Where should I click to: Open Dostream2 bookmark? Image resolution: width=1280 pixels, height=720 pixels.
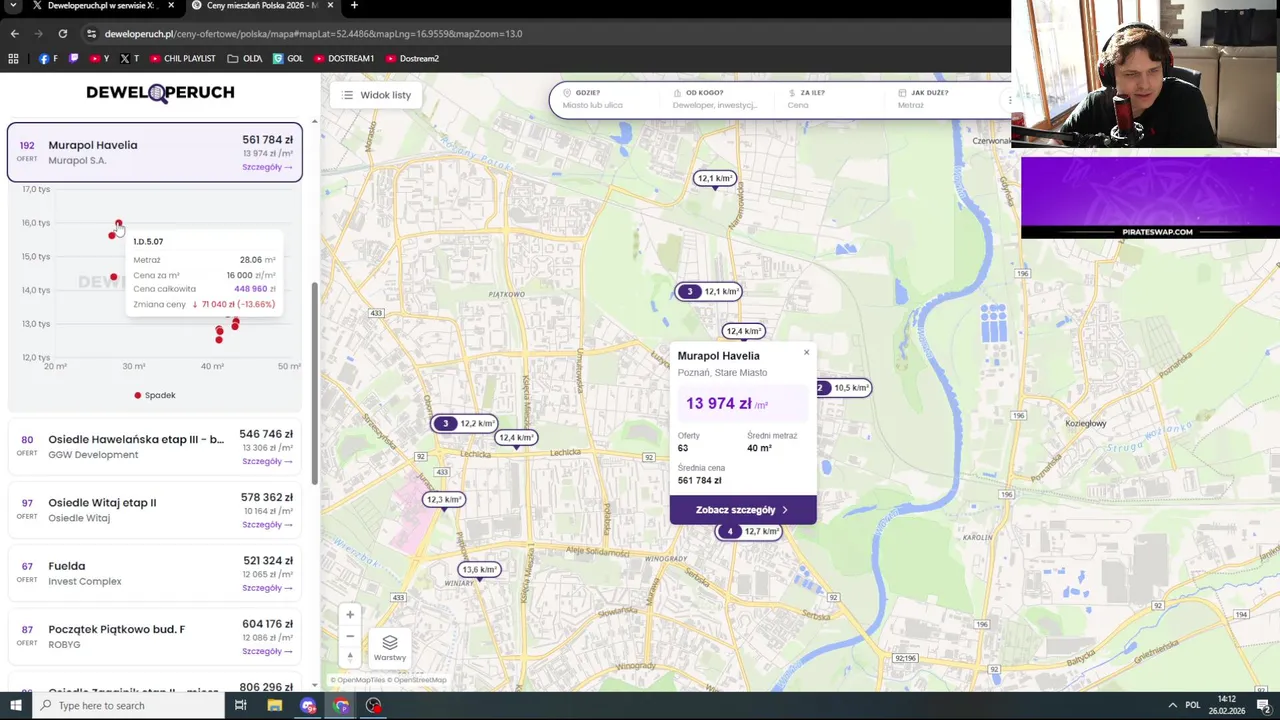tap(413, 59)
